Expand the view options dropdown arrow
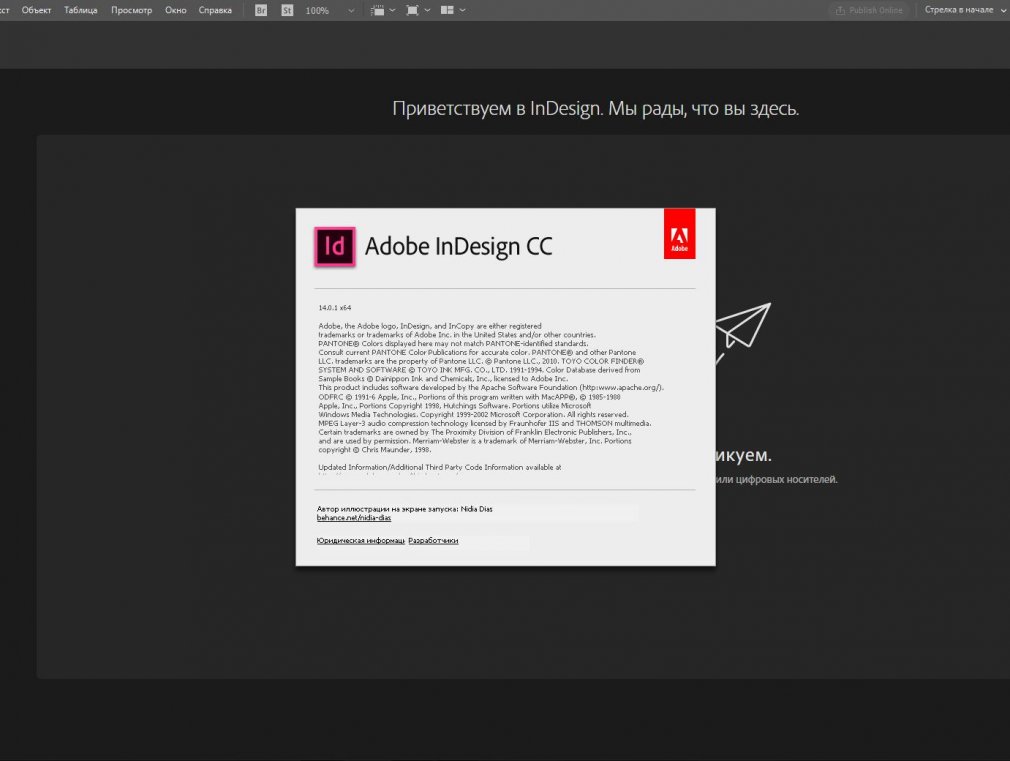This screenshot has height=761, width=1010. (x=392, y=10)
